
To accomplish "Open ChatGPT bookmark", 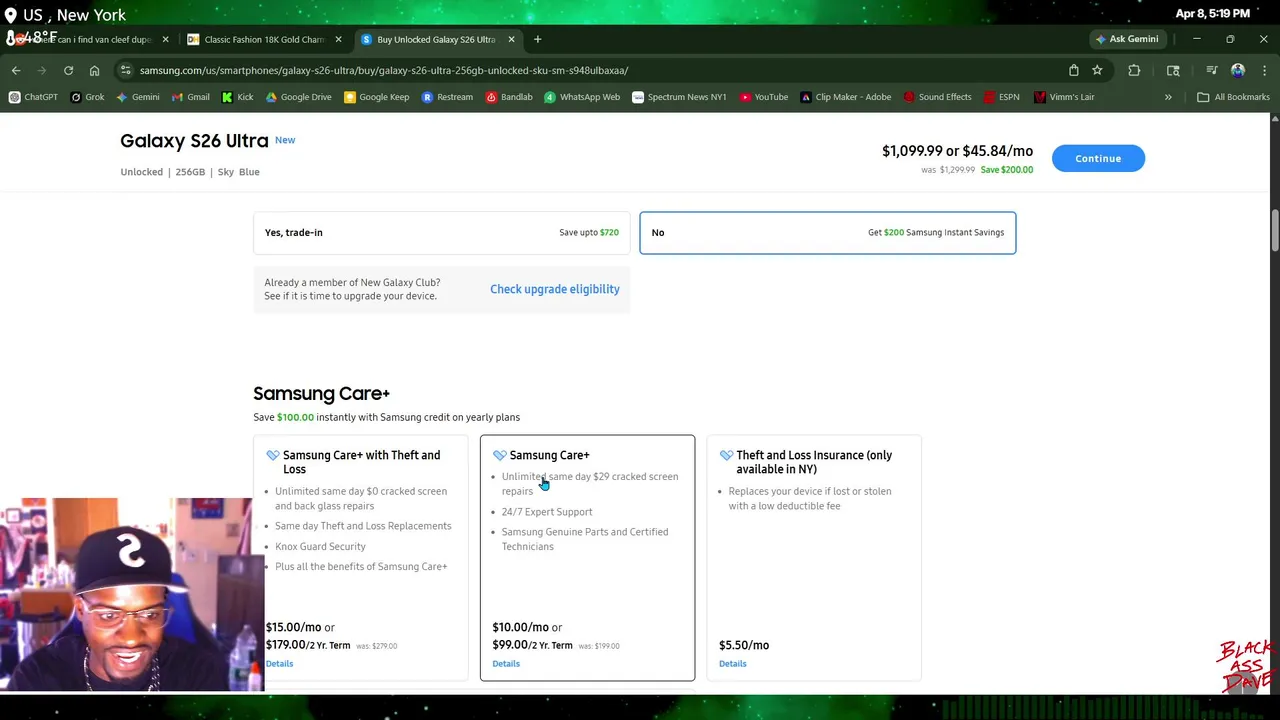I will [33, 97].
